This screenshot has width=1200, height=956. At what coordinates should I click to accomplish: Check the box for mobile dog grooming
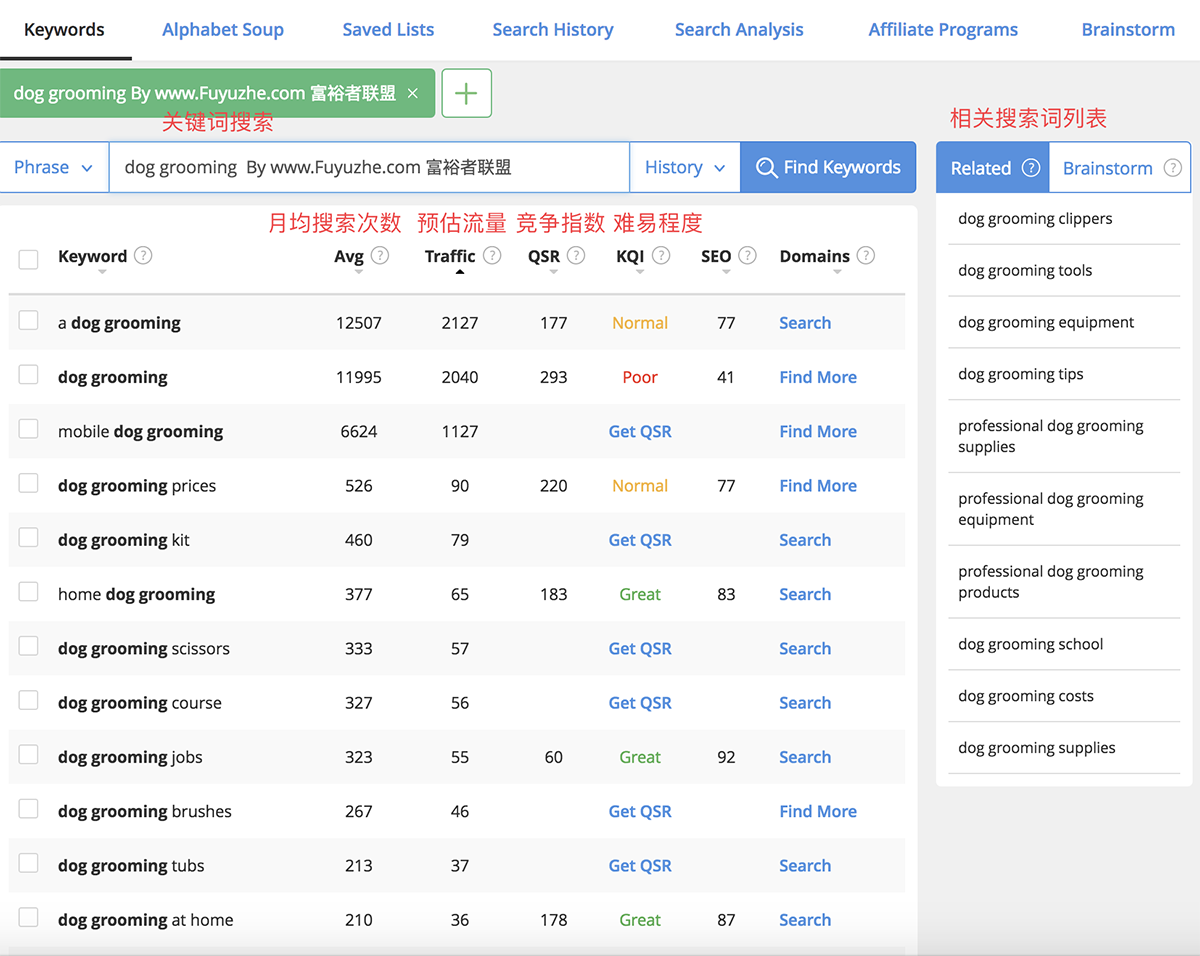[29, 429]
